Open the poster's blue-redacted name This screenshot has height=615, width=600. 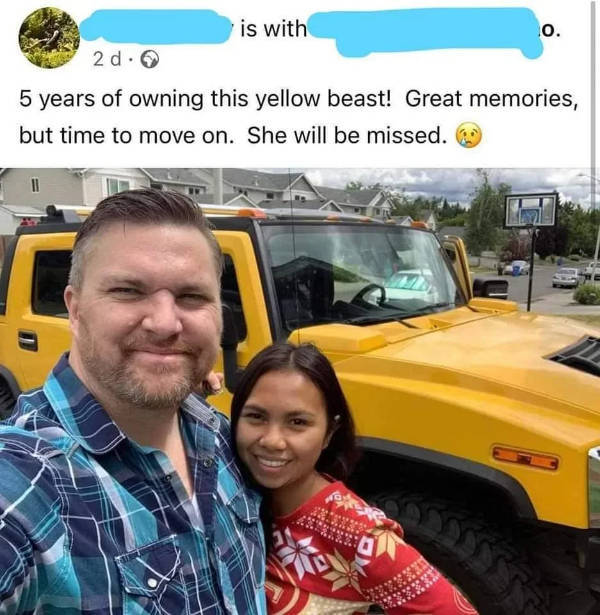[x=155, y=27]
